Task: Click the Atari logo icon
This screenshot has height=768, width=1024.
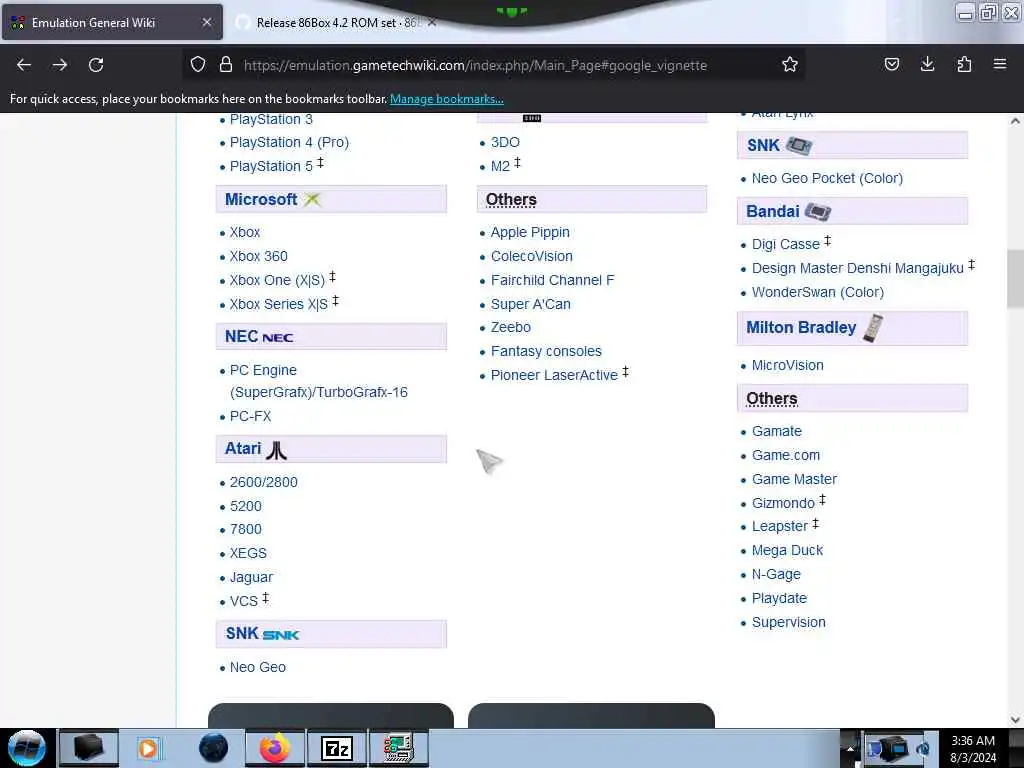Action: tap(276, 450)
